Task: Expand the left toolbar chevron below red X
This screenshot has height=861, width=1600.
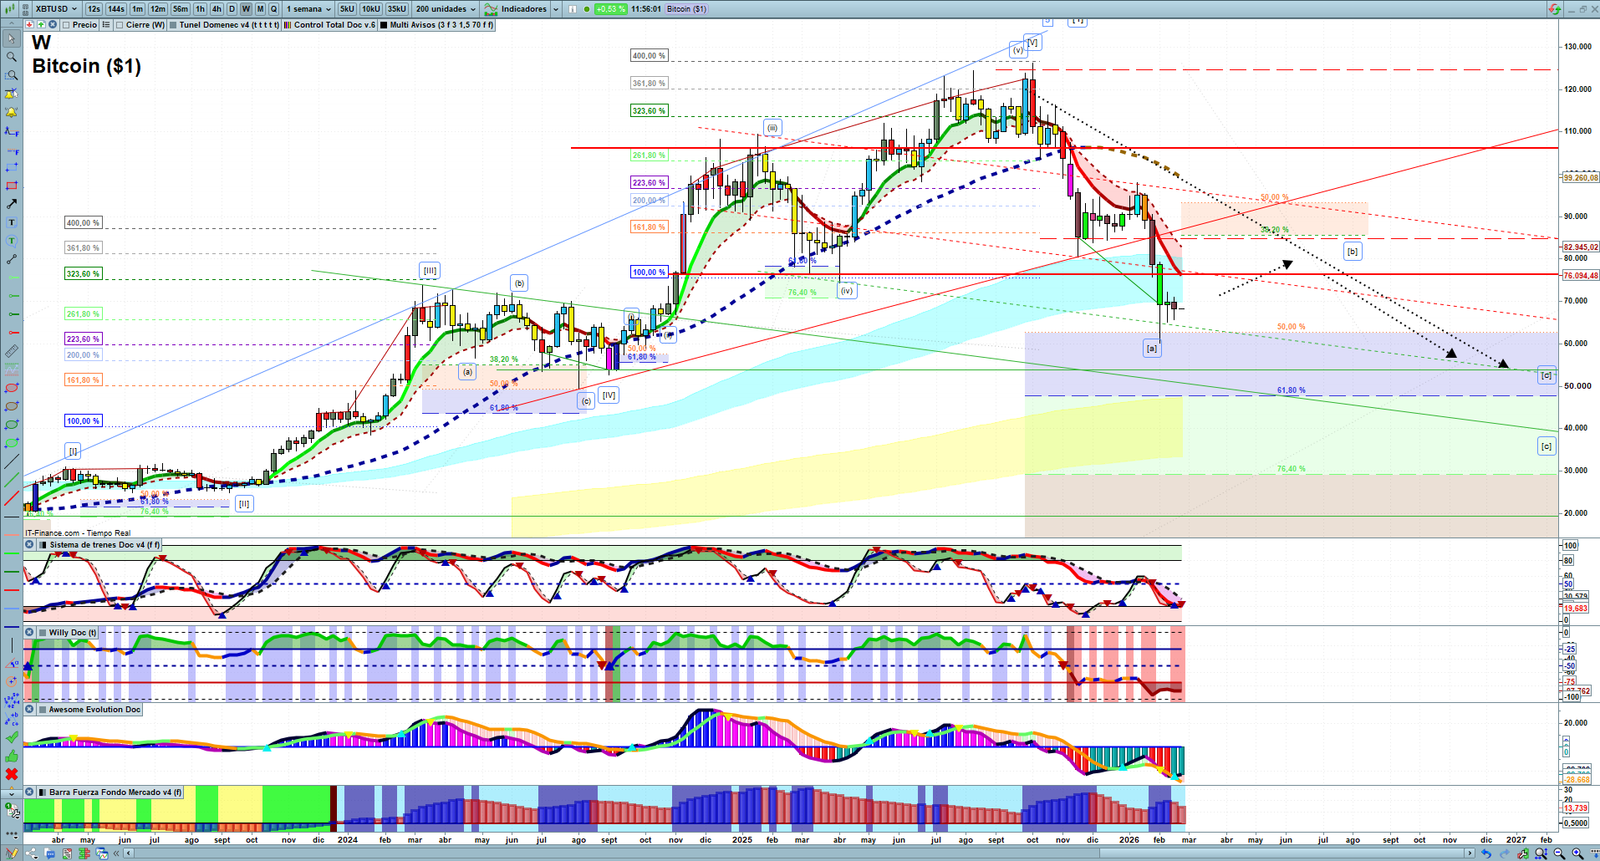Action: (x=12, y=792)
